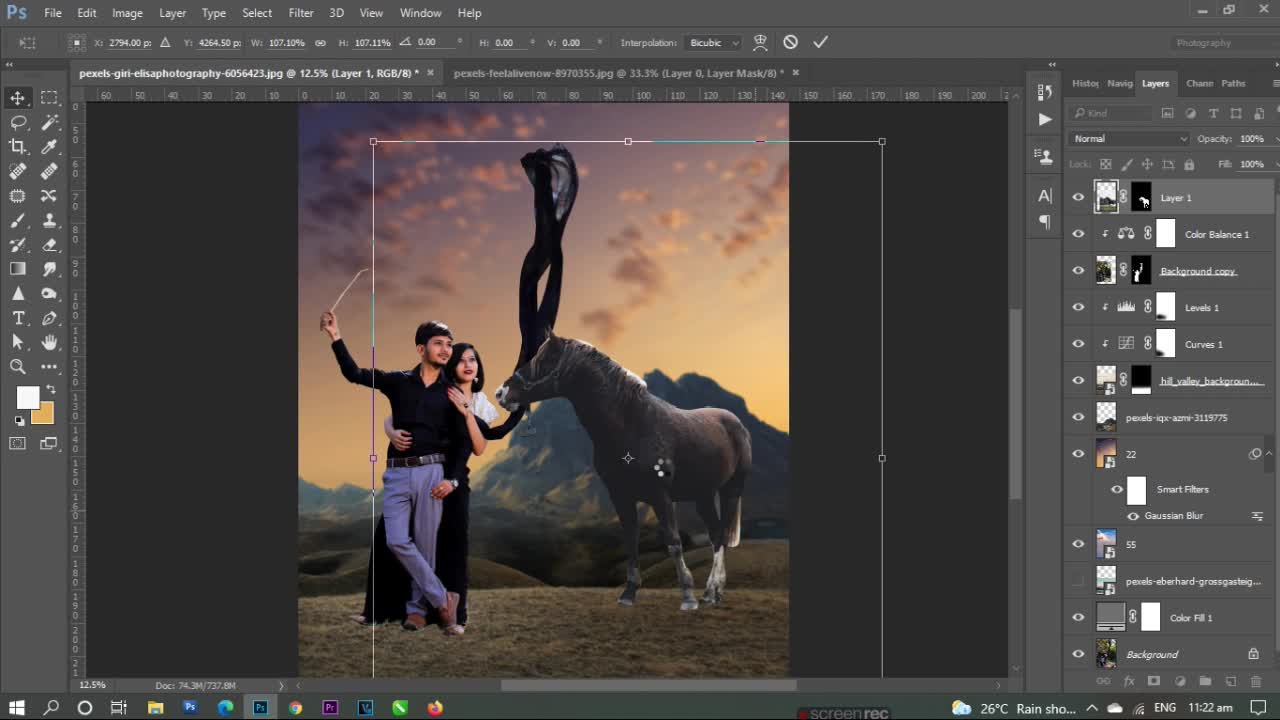
Task: Open the blend mode Normal dropdown
Action: 1129,139
